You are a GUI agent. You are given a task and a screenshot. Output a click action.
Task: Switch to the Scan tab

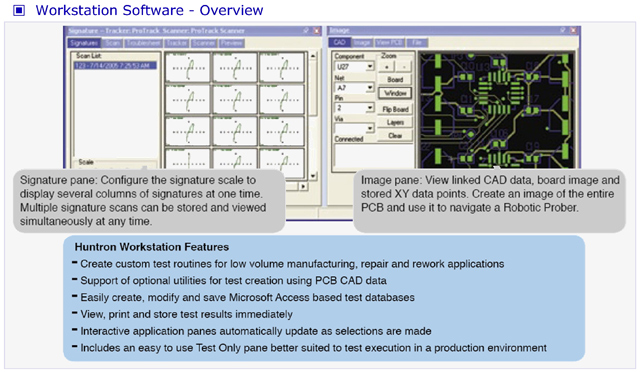click(x=112, y=43)
